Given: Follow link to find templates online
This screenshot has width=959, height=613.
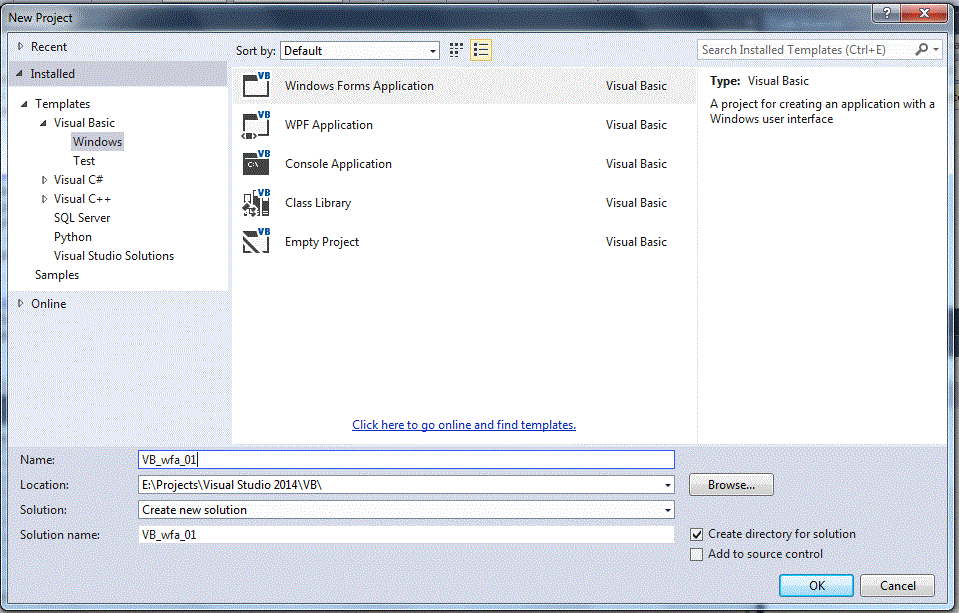Looking at the screenshot, I should [x=464, y=425].
